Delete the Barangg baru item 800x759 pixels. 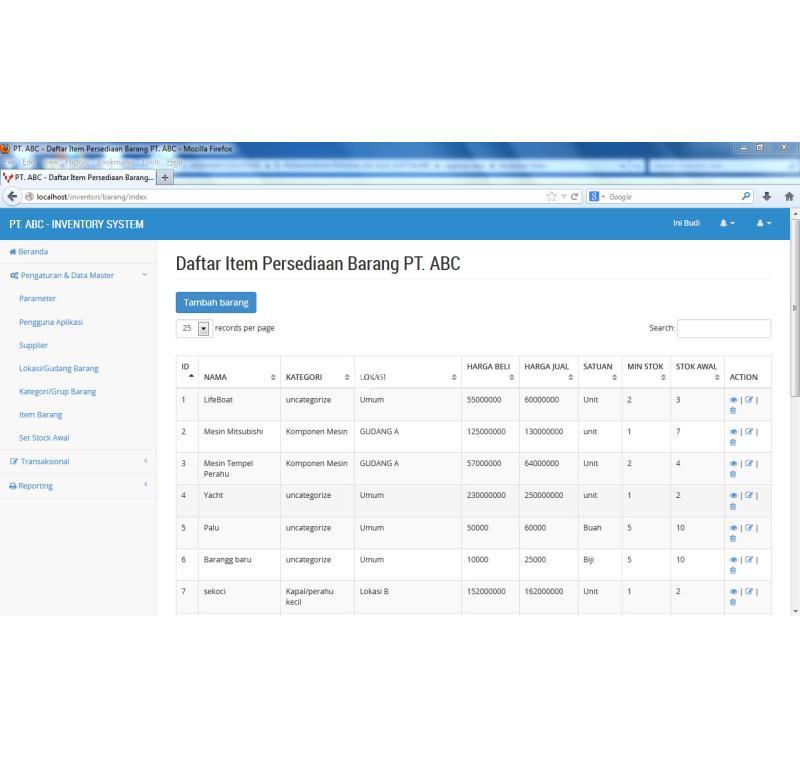733,570
